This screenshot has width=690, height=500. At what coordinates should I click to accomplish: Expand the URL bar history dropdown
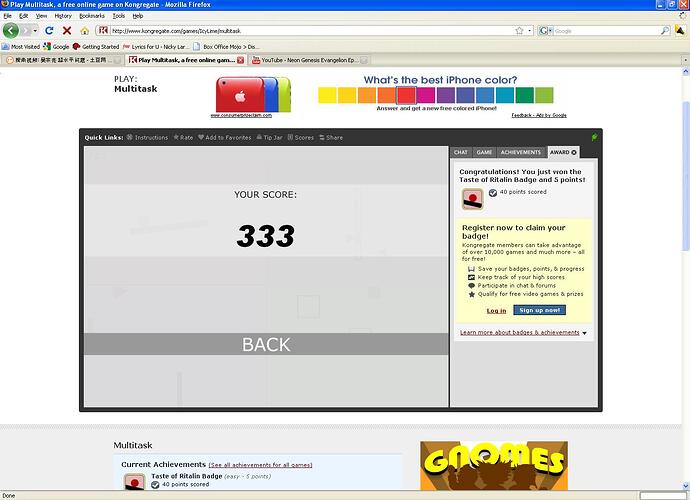coord(530,31)
